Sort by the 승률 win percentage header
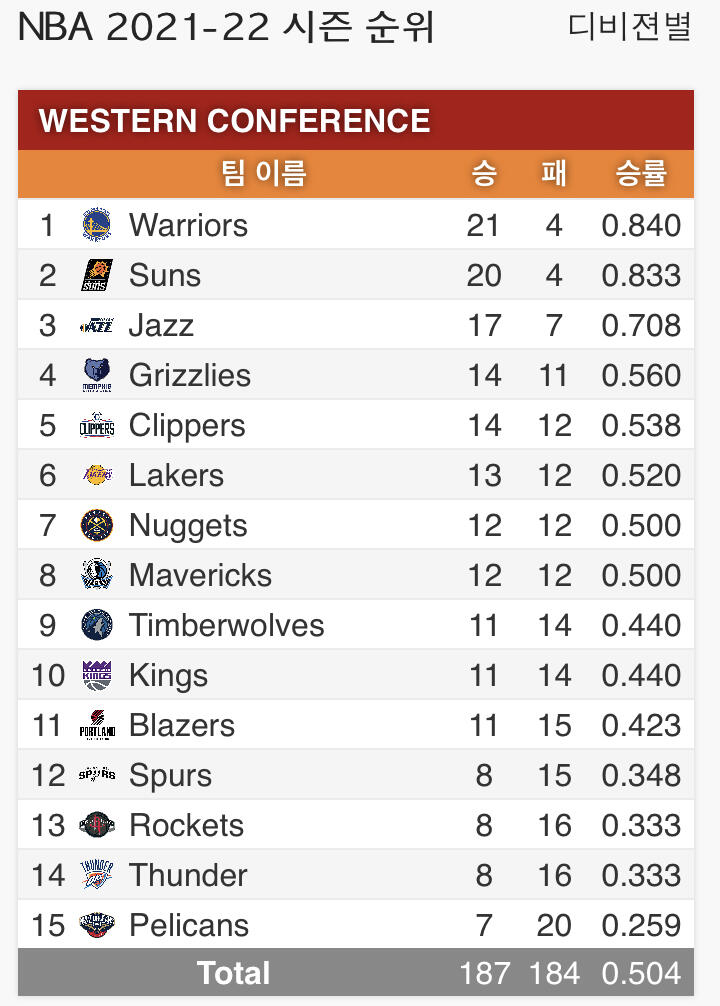 (x=641, y=174)
